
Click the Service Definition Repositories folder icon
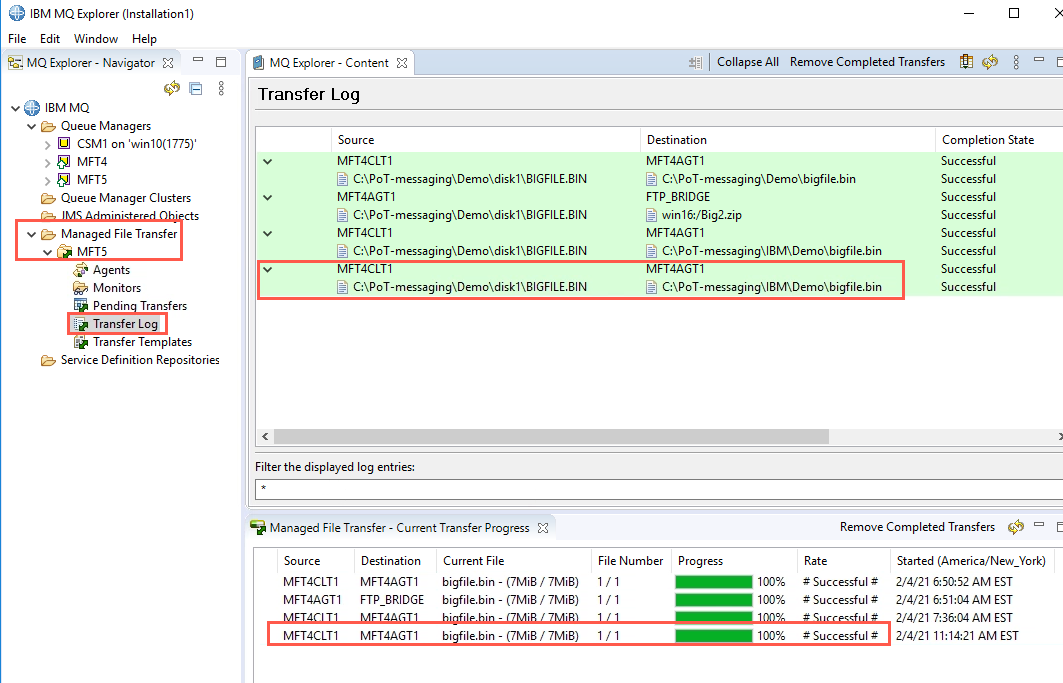48,360
